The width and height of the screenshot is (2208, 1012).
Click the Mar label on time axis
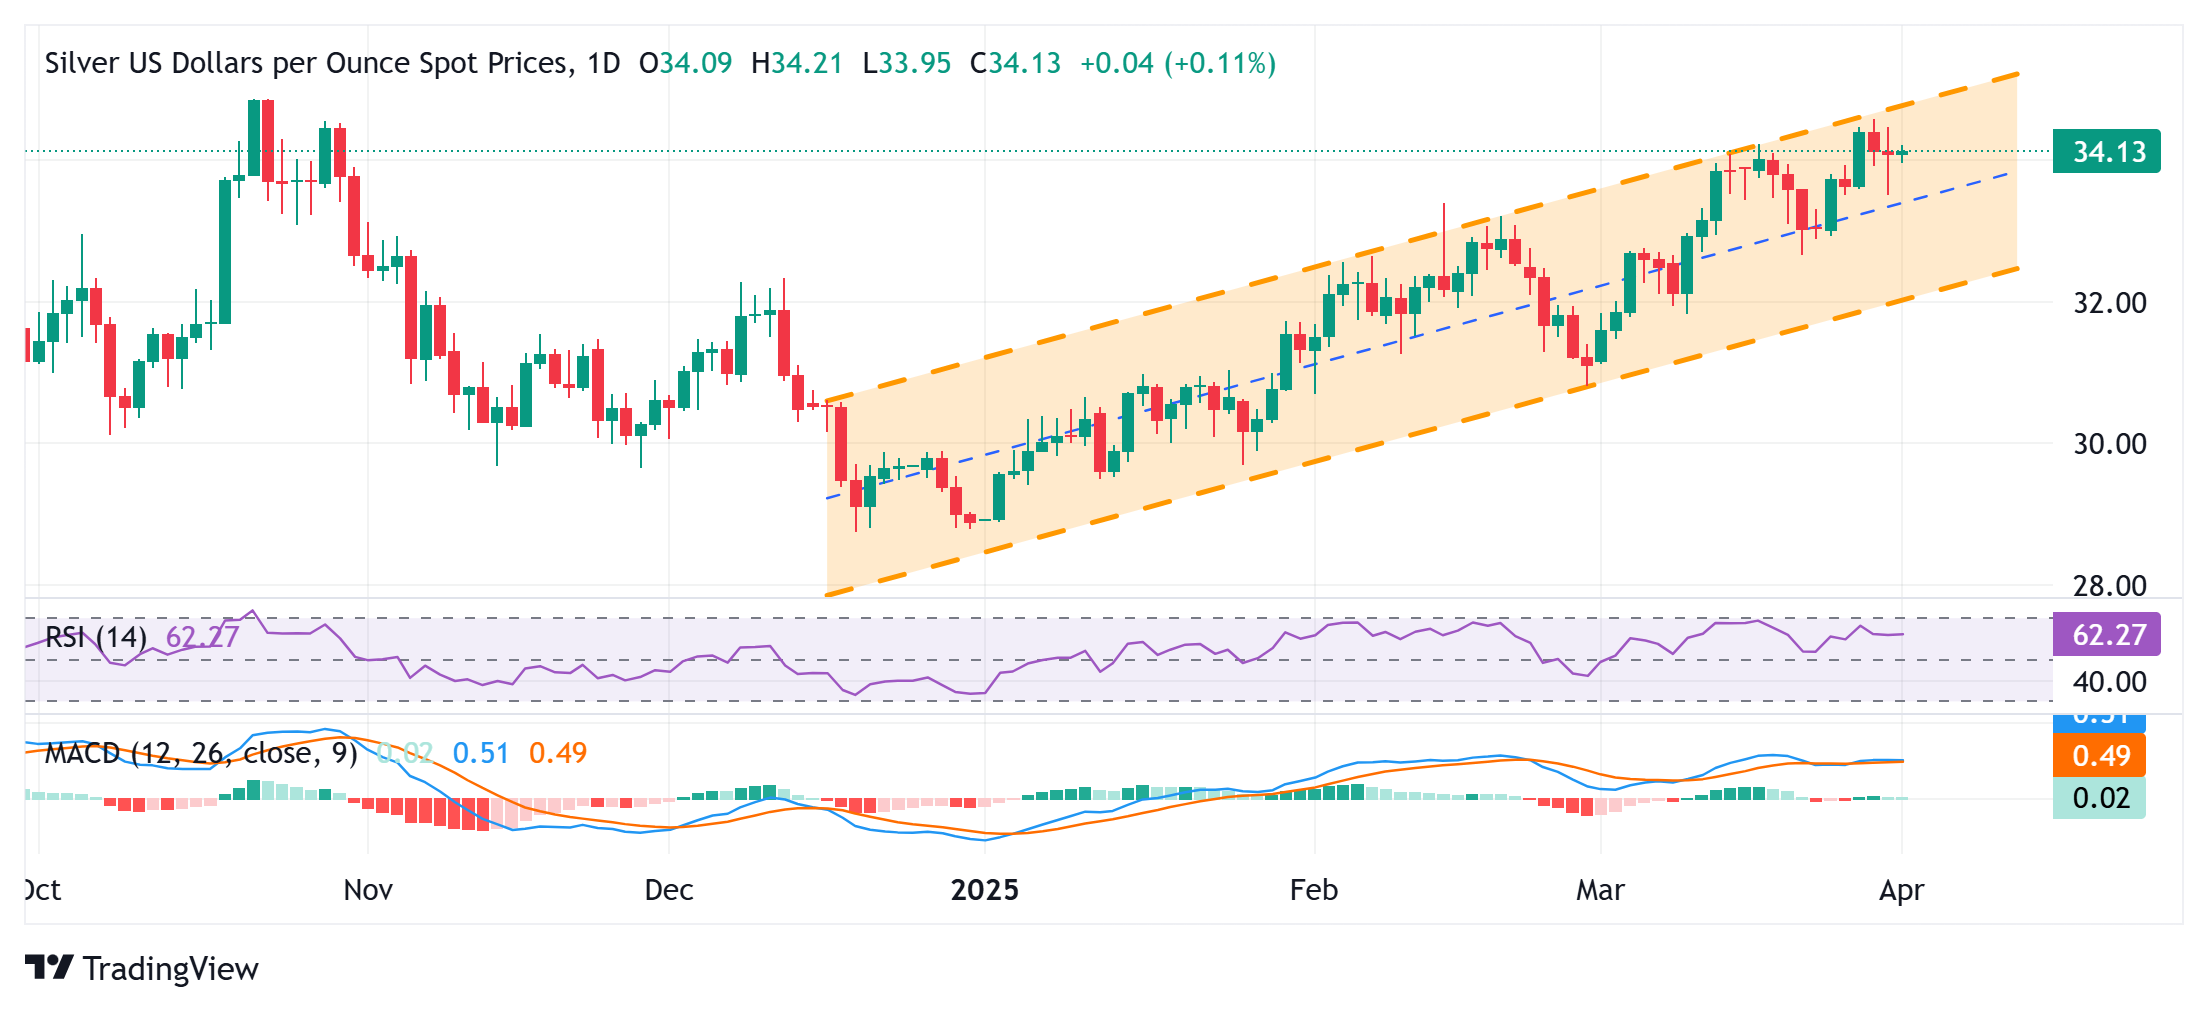(x=1600, y=890)
